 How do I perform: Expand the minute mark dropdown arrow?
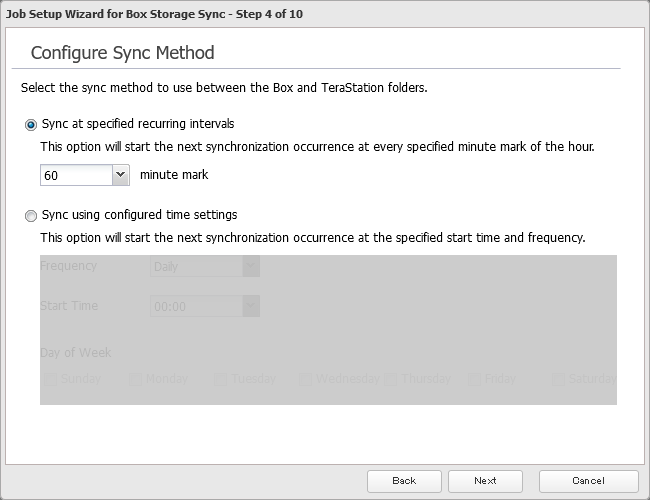click(x=120, y=175)
